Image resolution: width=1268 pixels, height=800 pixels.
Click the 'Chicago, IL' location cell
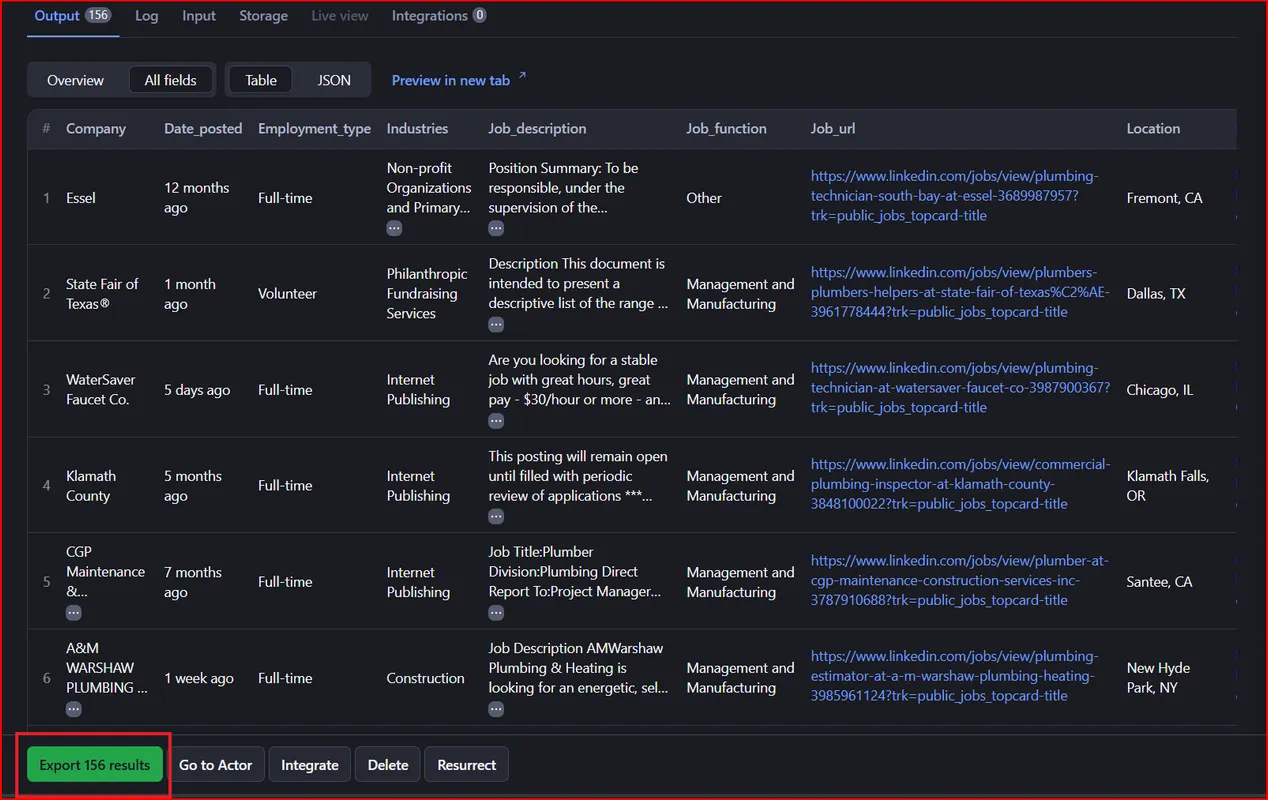(x=1160, y=390)
